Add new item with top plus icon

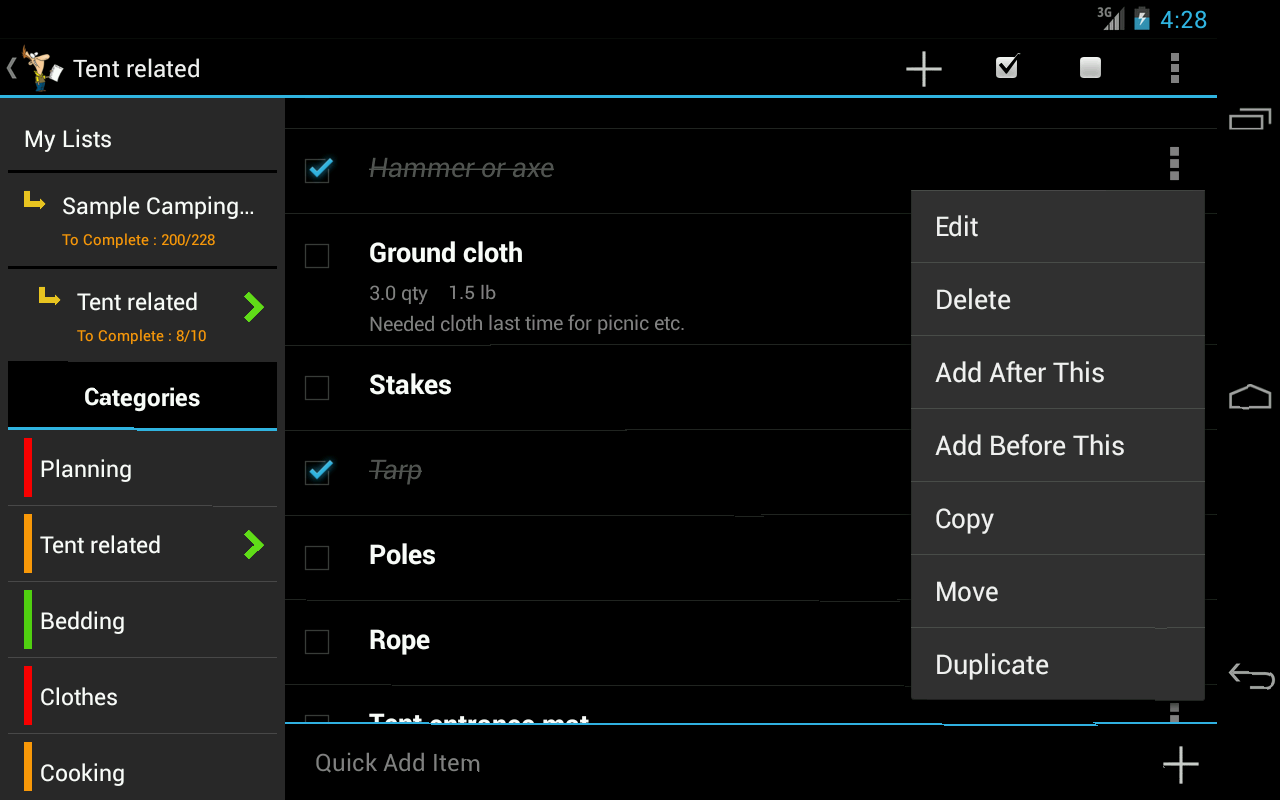pos(923,68)
